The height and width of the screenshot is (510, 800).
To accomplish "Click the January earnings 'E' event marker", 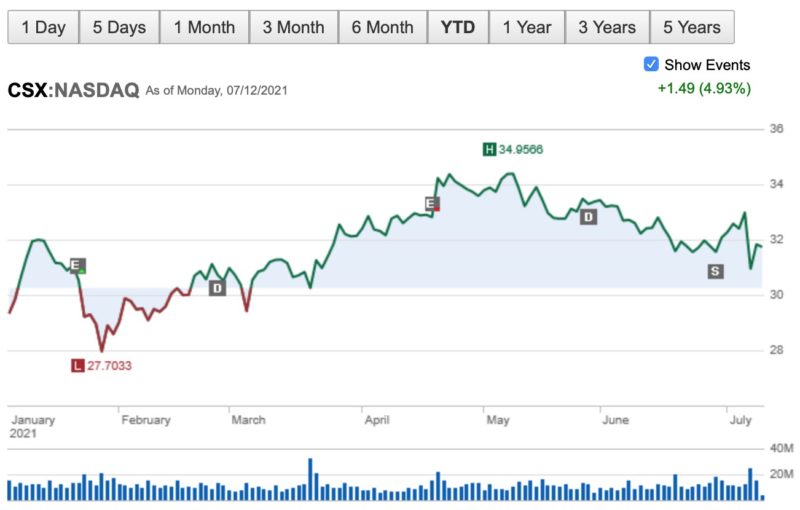I will click(x=78, y=265).
